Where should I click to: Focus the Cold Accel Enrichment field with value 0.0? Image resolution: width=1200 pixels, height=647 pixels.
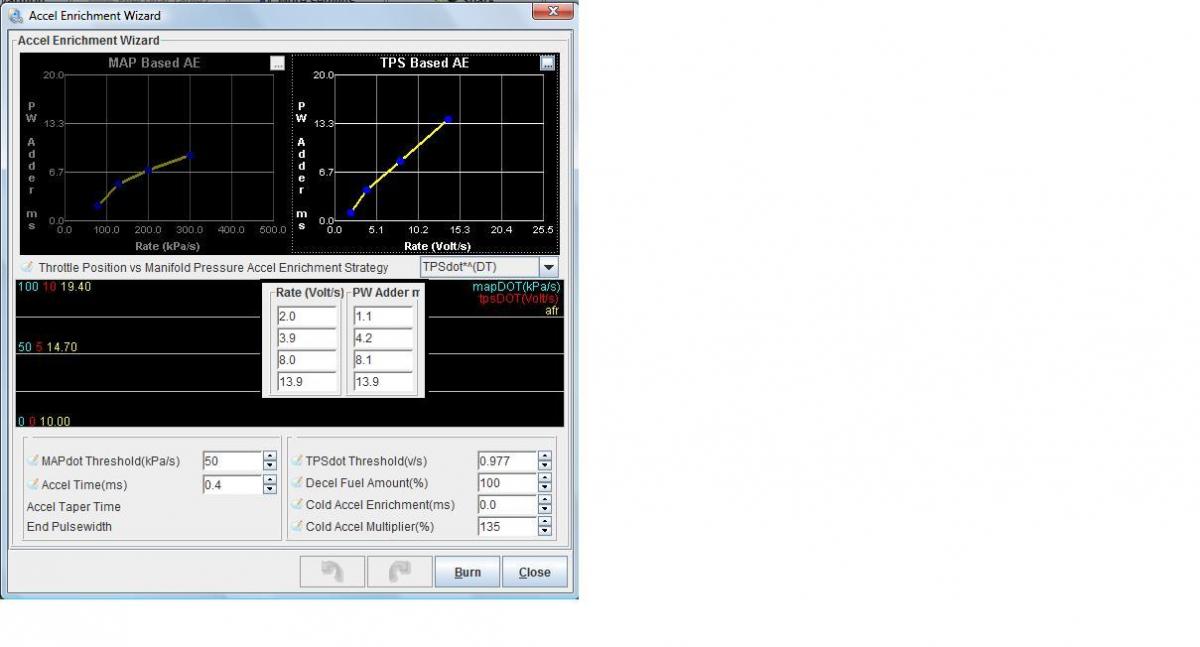507,505
